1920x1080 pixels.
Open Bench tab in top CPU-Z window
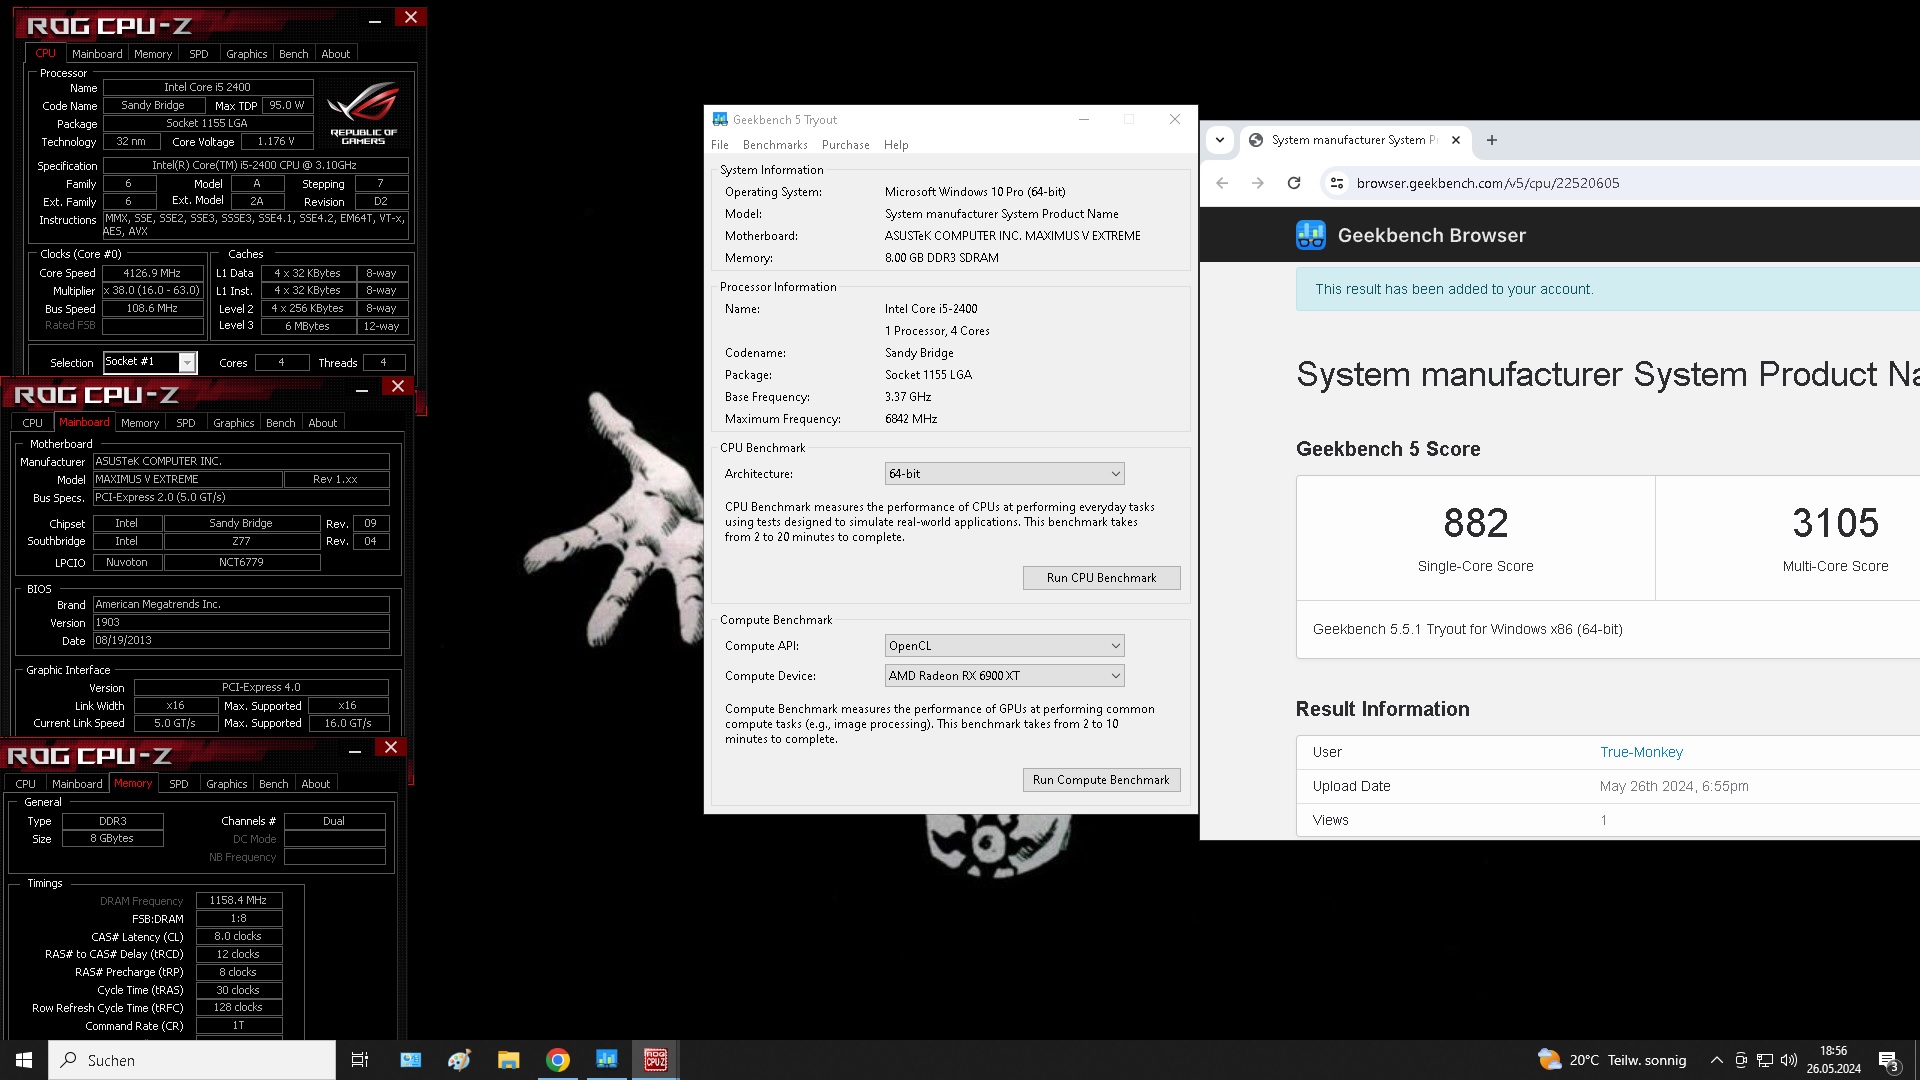coord(293,54)
